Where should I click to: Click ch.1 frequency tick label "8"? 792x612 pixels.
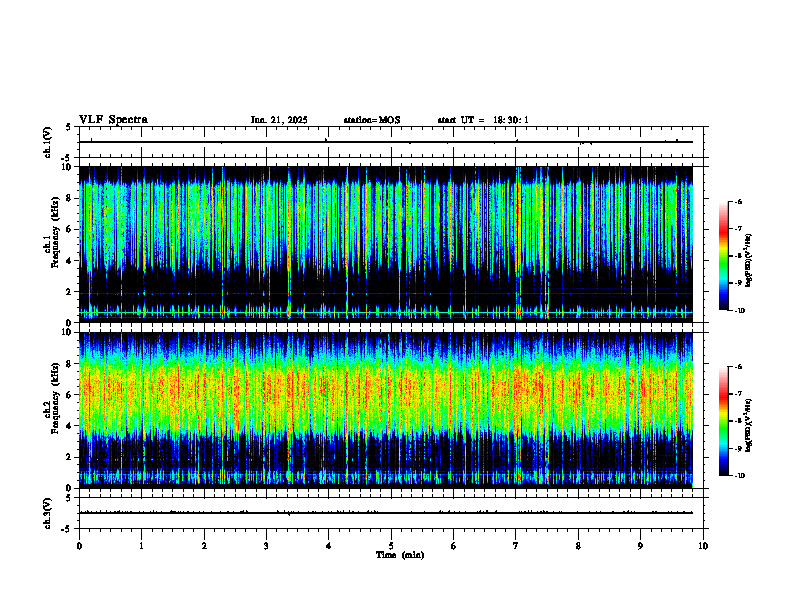tap(70, 198)
